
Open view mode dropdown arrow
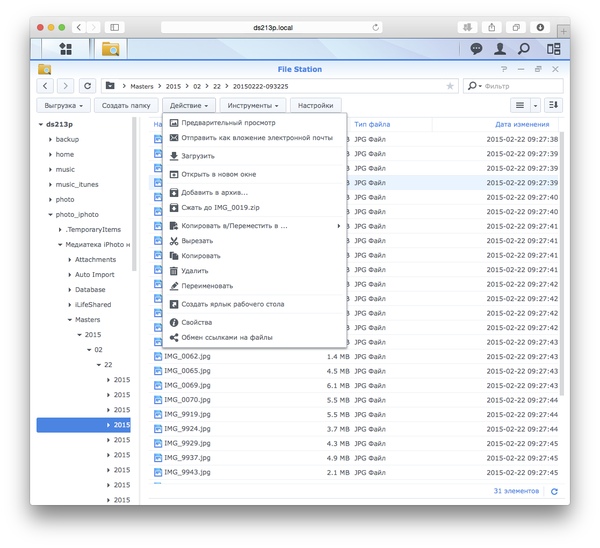(535, 105)
